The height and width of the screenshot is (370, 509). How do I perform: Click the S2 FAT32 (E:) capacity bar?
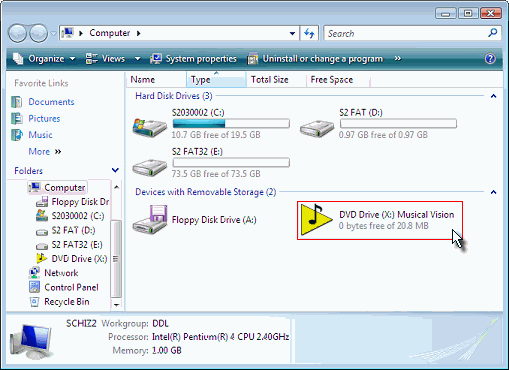pyautogui.click(x=231, y=163)
